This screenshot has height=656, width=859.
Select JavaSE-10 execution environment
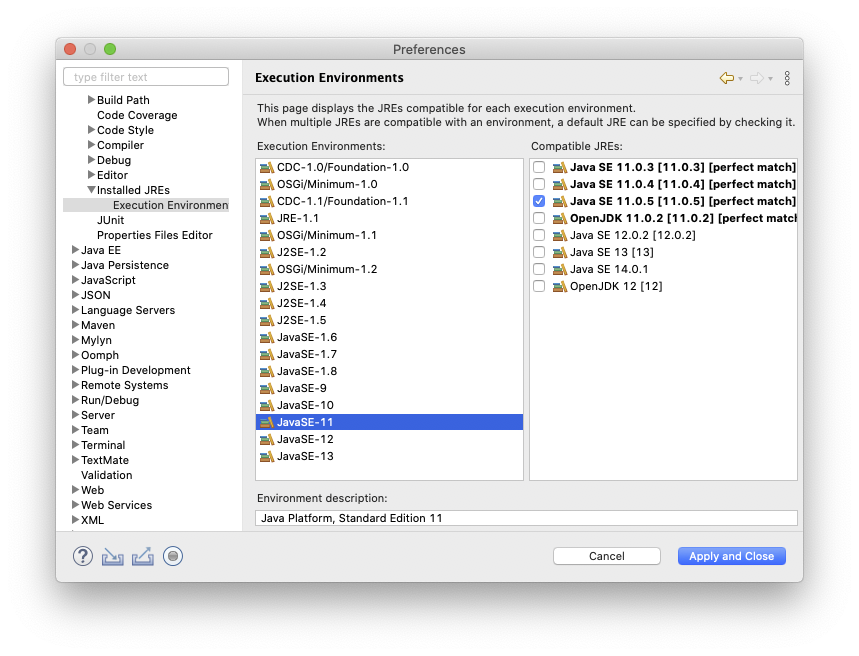(389, 406)
